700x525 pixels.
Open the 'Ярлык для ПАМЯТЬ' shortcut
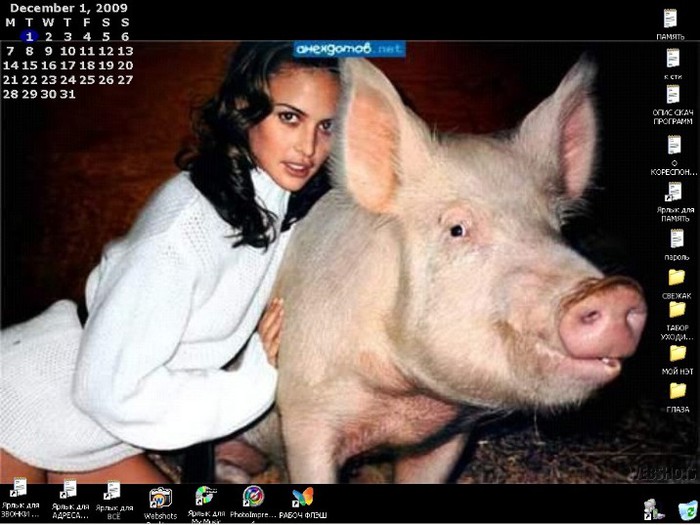point(674,192)
